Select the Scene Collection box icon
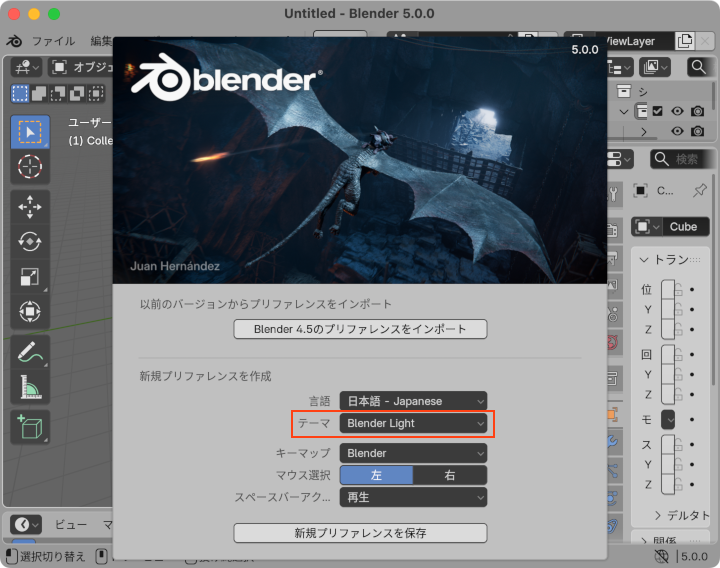This screenshot has height=568, width=720. (x=624, y=91)
